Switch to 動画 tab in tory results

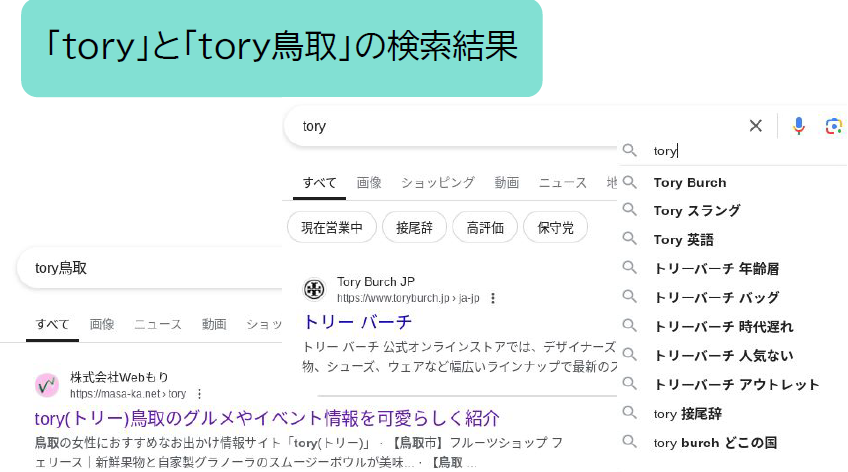click(x=506, y=183)
